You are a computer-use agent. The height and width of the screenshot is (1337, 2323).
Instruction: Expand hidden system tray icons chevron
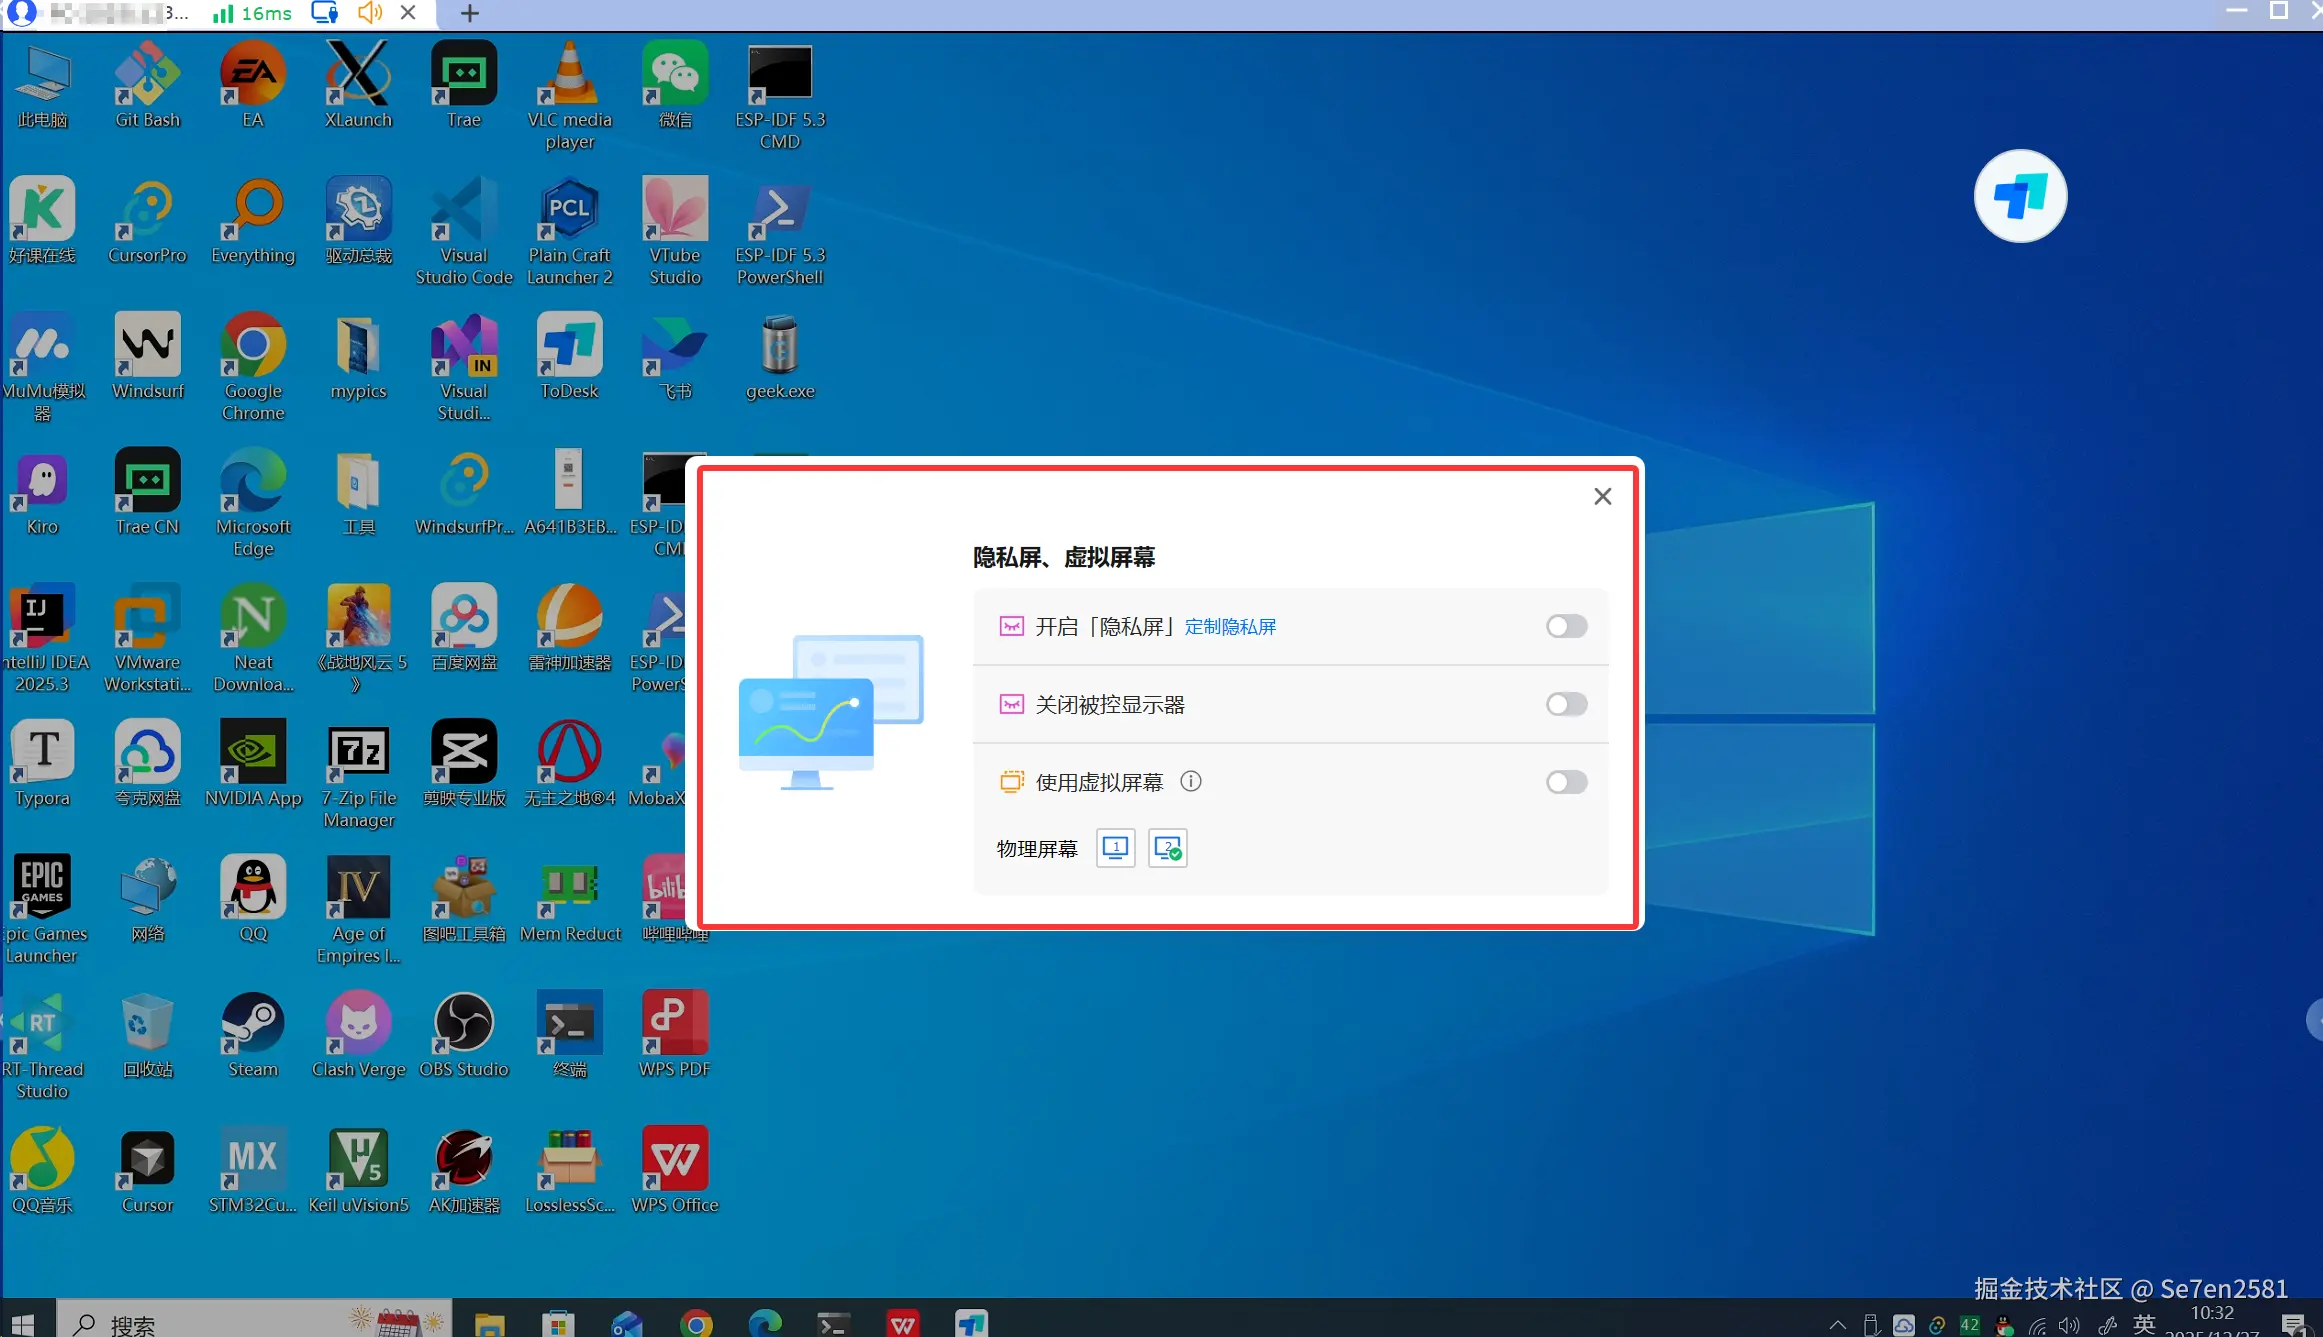1837,1325
